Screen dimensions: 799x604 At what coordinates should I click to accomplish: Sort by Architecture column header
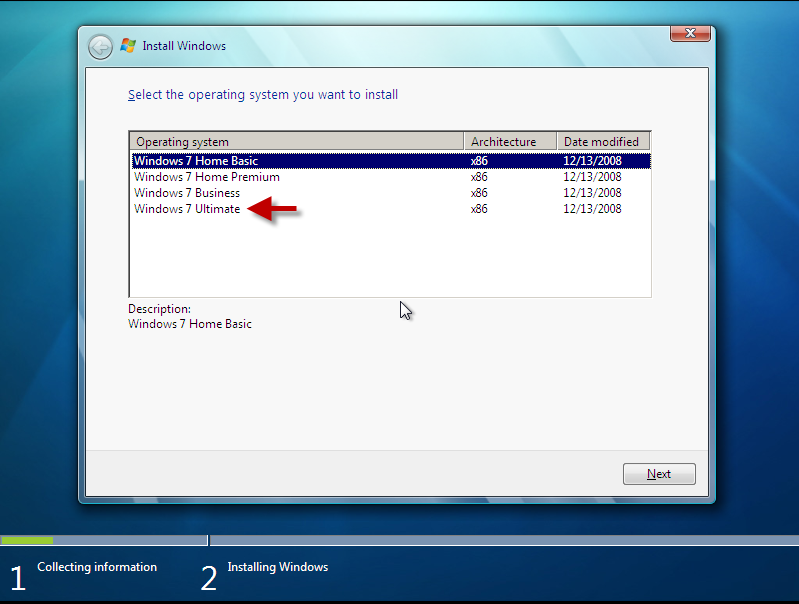coord(510,141)
